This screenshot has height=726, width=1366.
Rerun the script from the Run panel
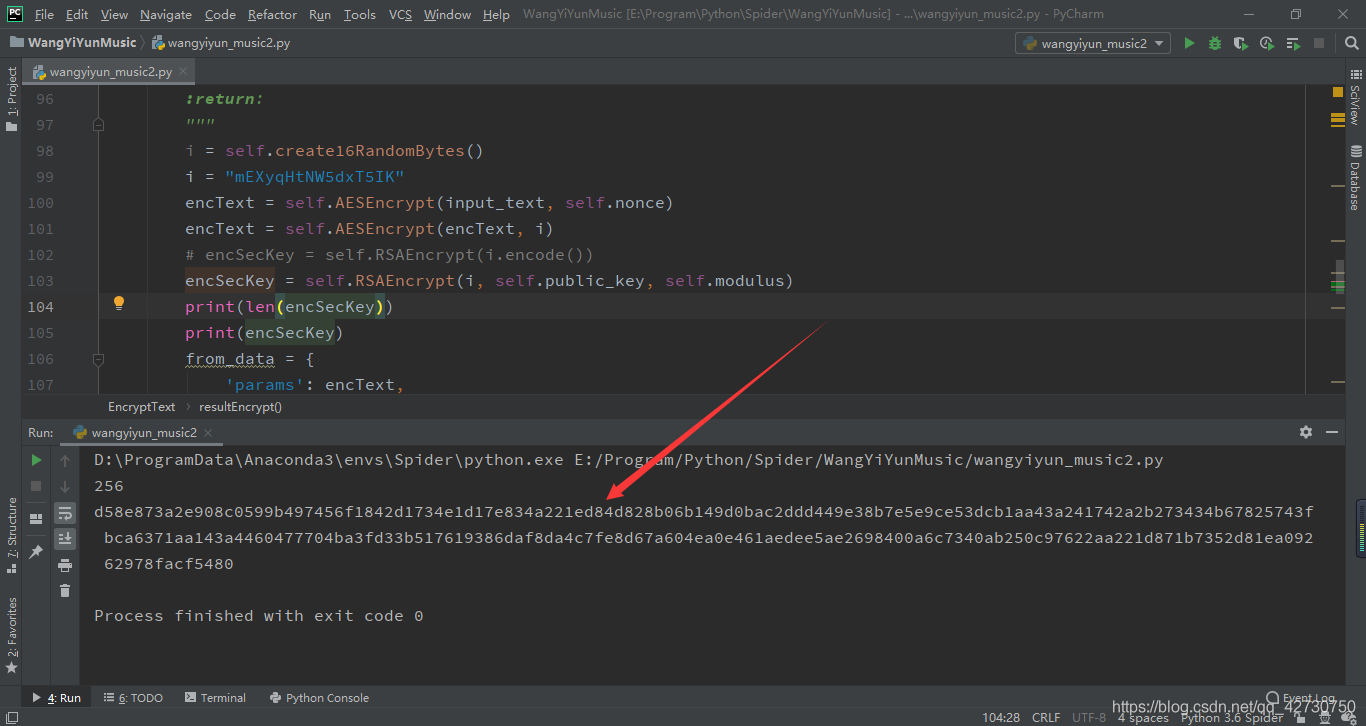36,460
